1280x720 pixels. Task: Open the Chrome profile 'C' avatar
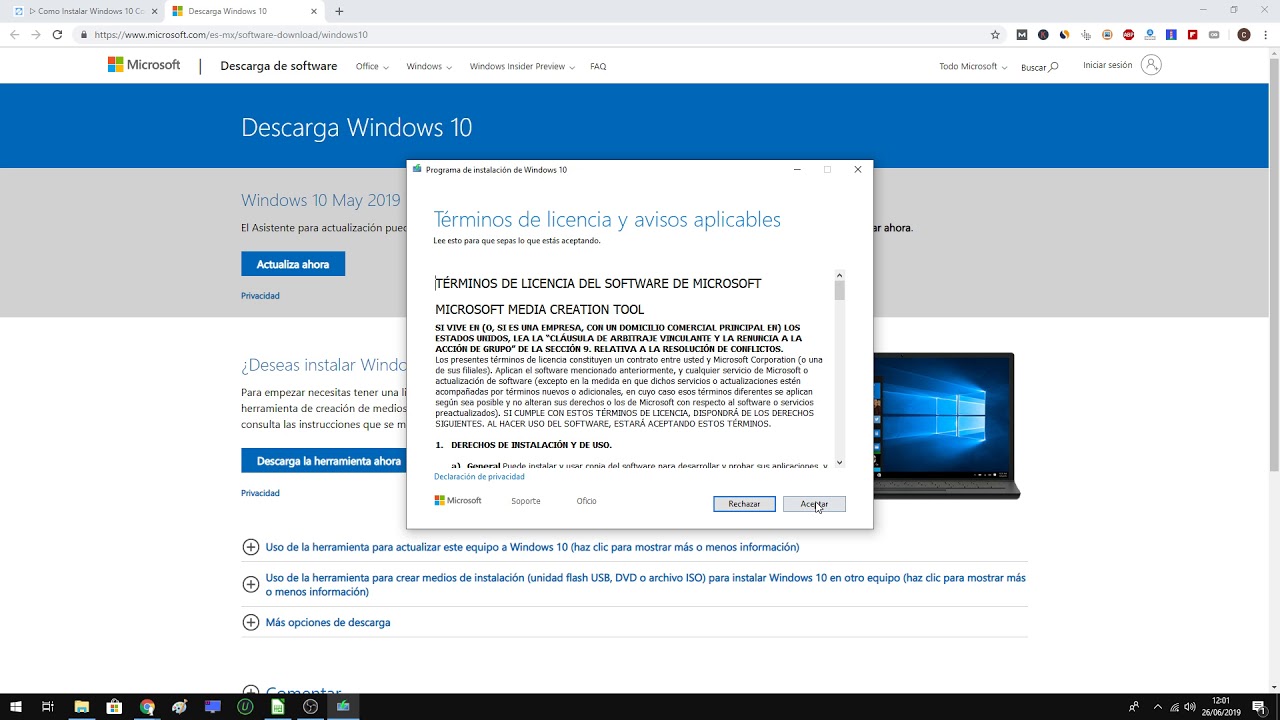(x=1244, y=34)
